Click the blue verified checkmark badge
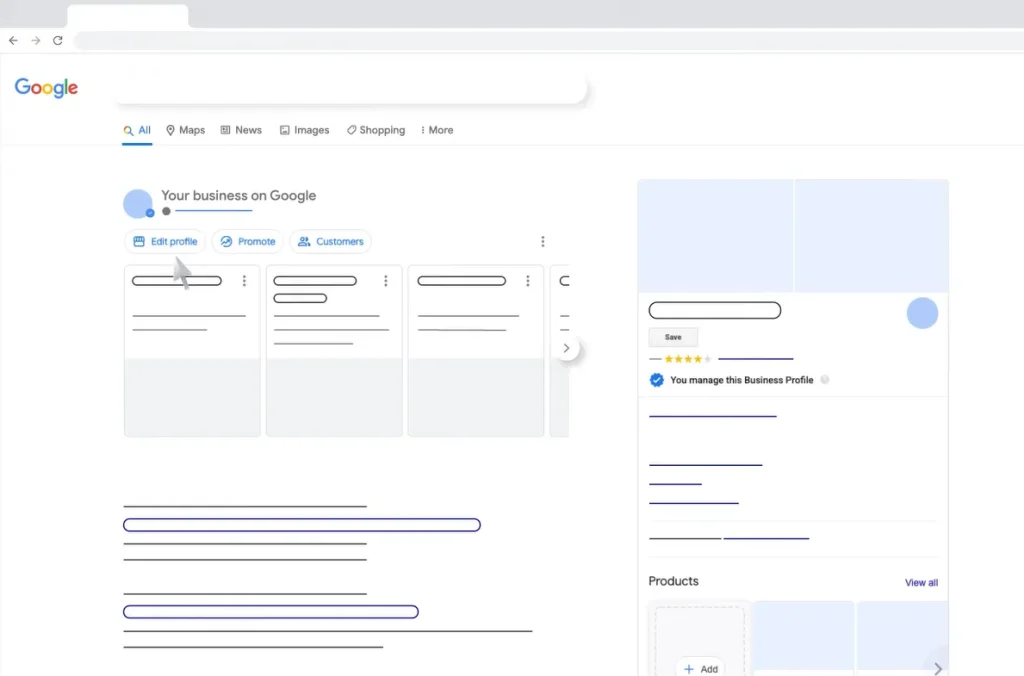 click(656, 380)
